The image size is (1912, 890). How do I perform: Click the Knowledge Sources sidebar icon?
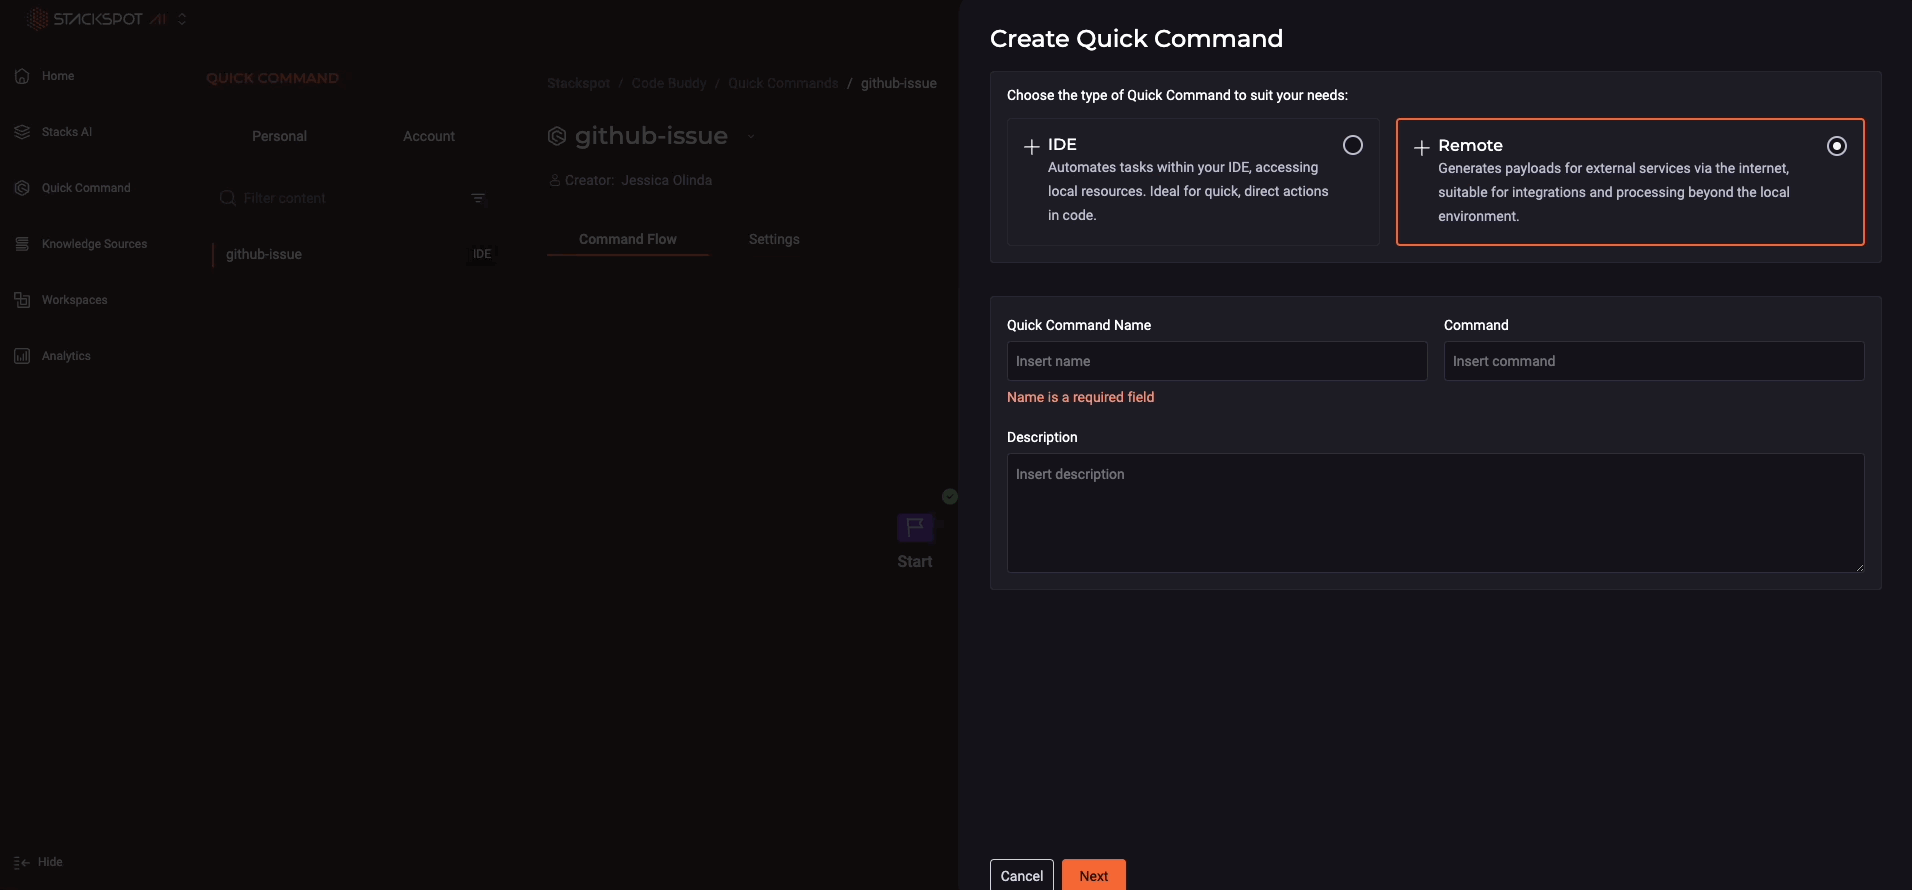click(22, 244)
